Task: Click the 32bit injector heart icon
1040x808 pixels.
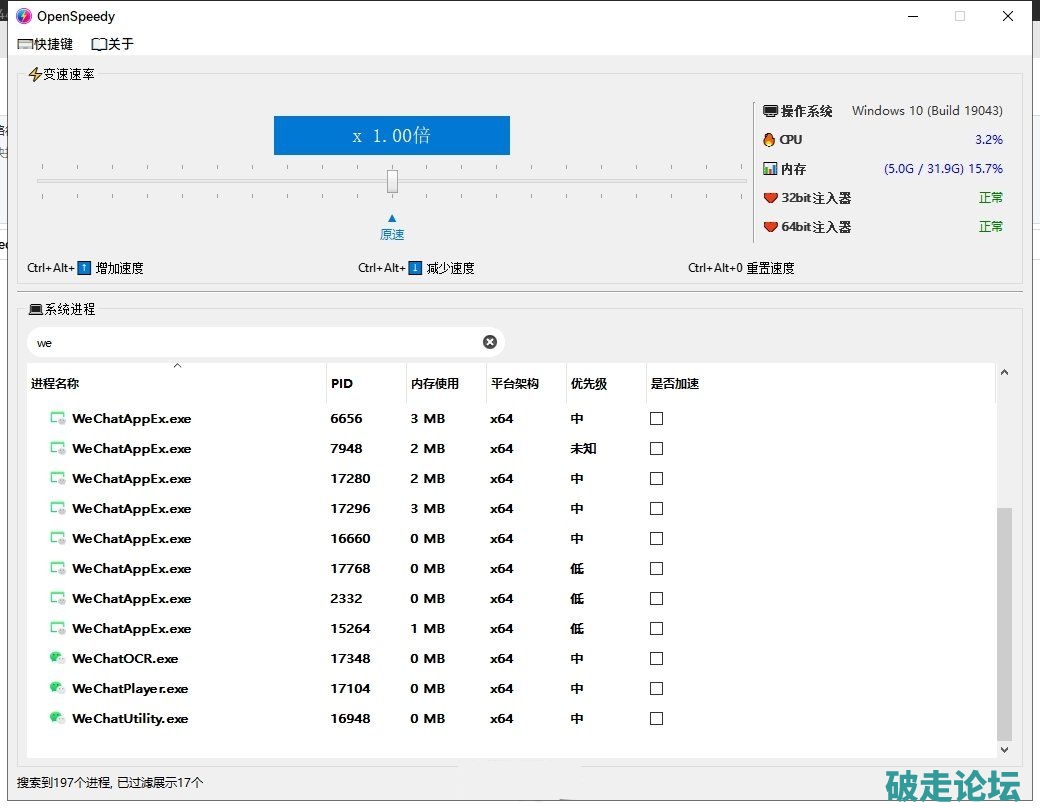Action: point(769,198)
